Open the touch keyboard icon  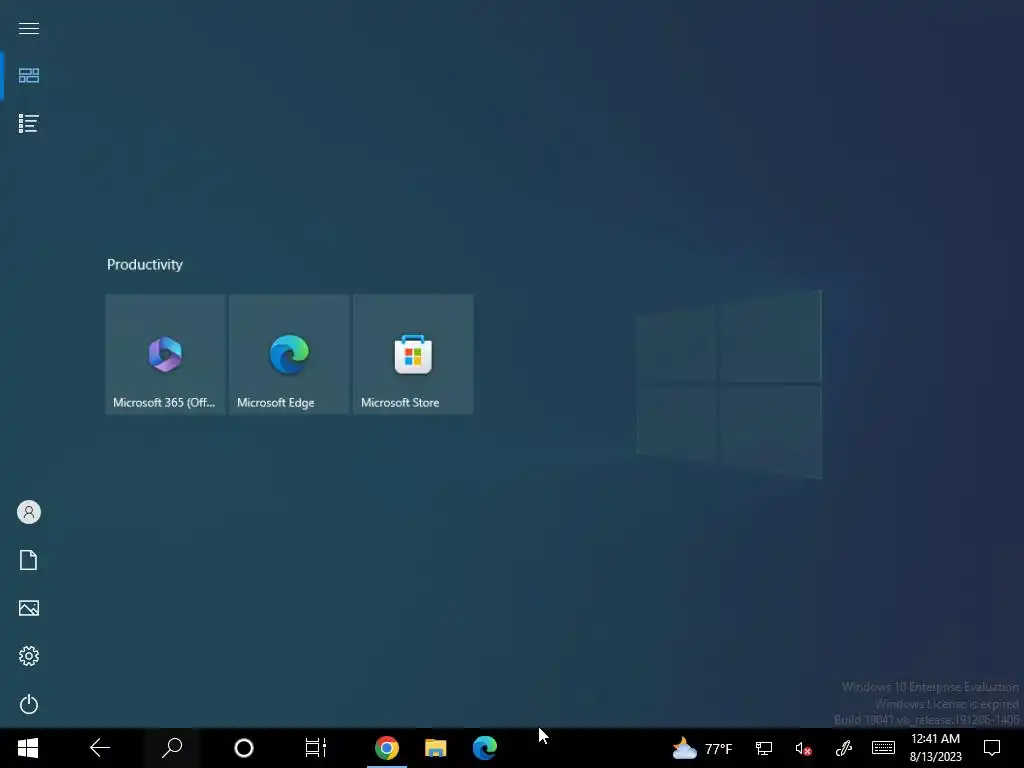pyautogui.click(x=883, y=748)
